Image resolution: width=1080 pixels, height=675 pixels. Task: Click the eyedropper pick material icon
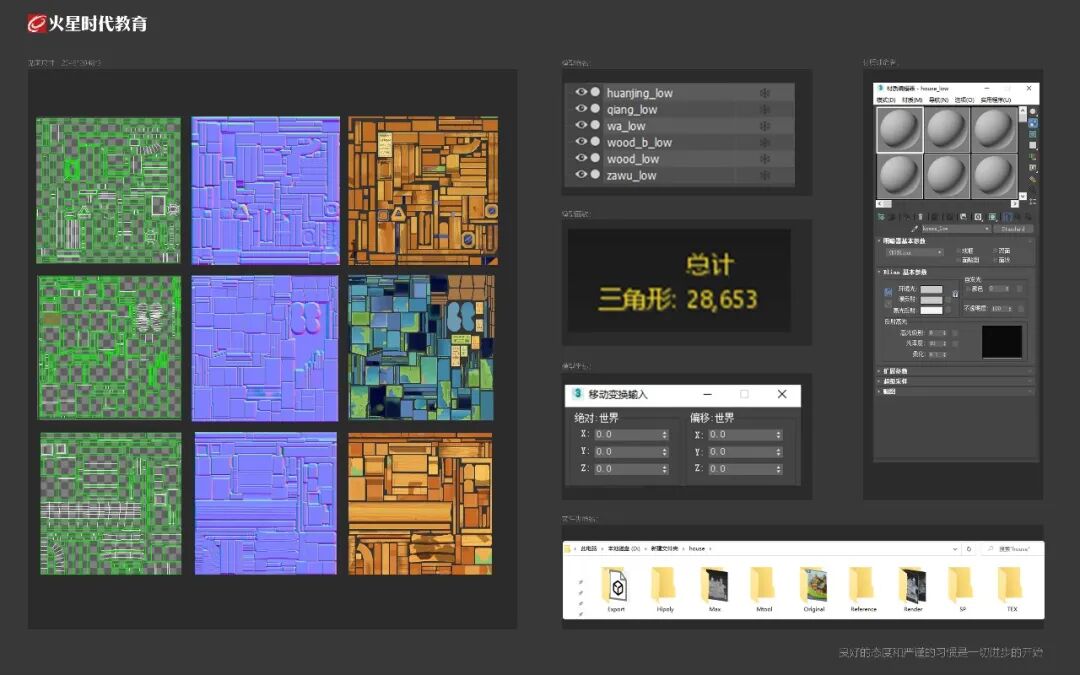(915, 229)
